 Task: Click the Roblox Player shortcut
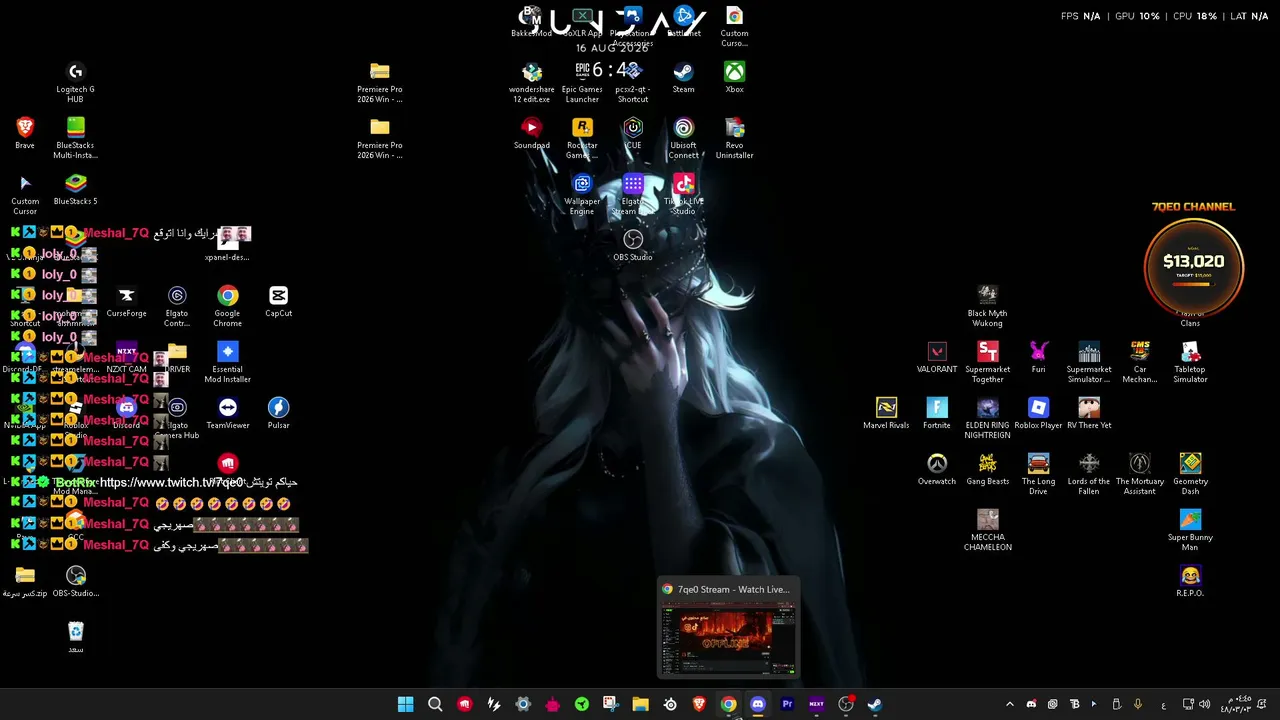1038,413
